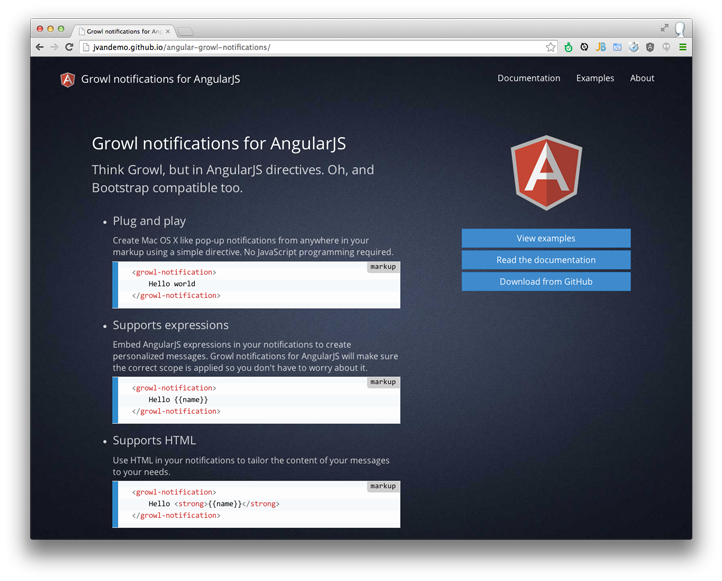Click the markup label on the Hello {{name}} expressions snippet
Screen dimensions: 722x581
tap(383, 382)
